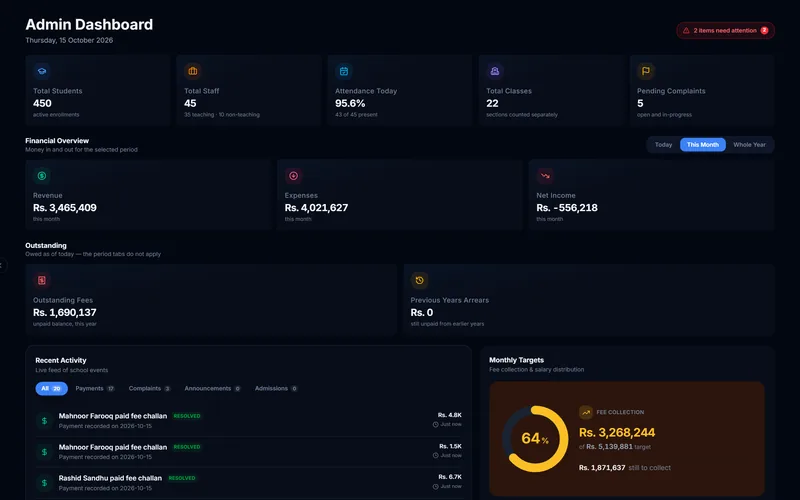Open the Total Staff card

pyautogui.click(x=248, y=90)
